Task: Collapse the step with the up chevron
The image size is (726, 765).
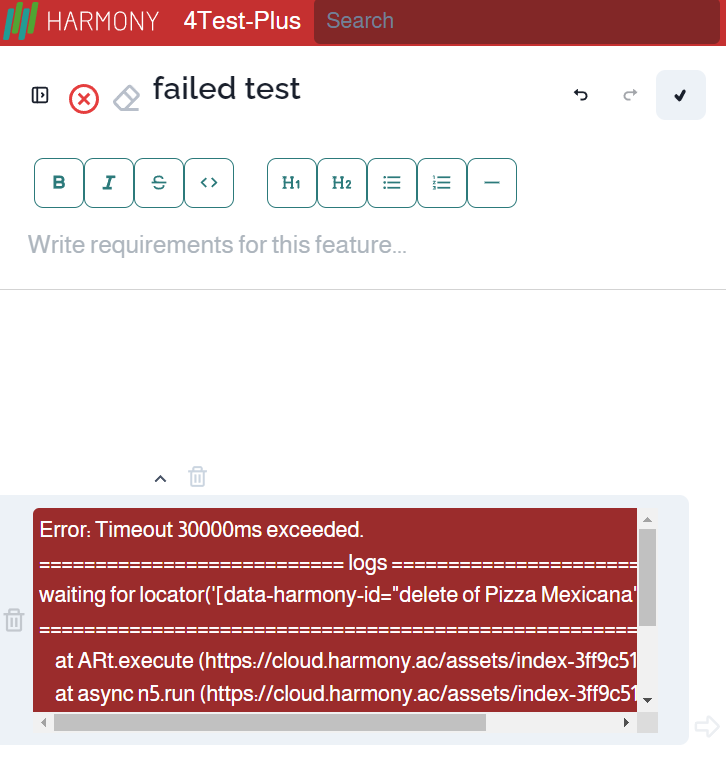Action: tap(160, 478)
